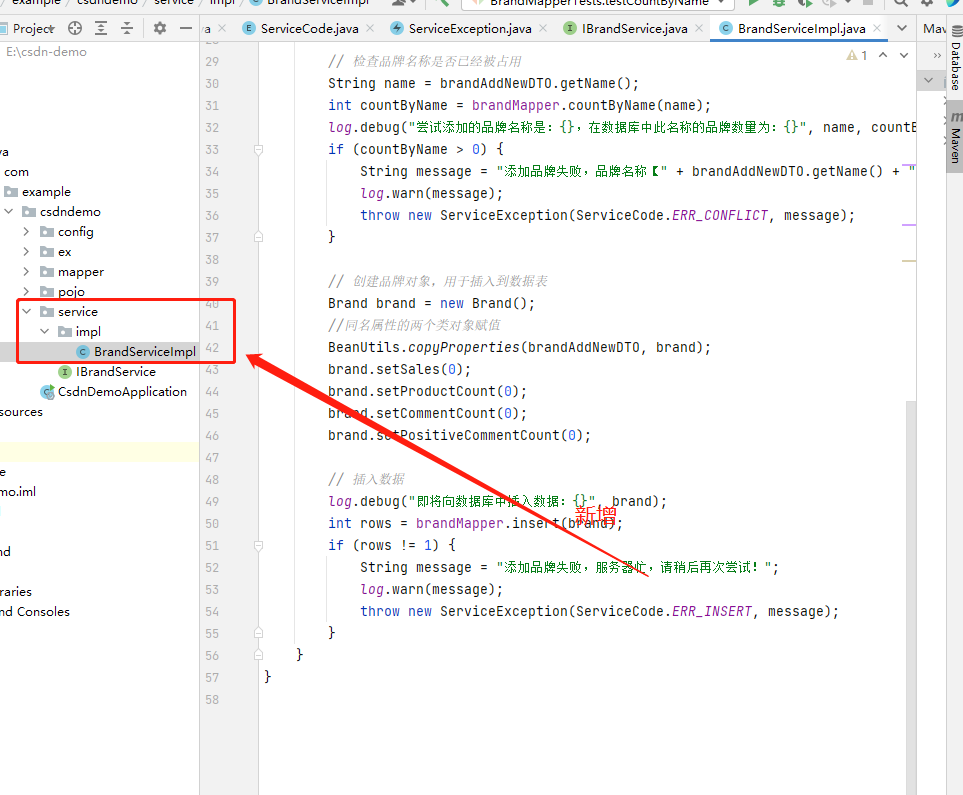
Task: Click line number 50 in the gutter
Action: point(212,523)
